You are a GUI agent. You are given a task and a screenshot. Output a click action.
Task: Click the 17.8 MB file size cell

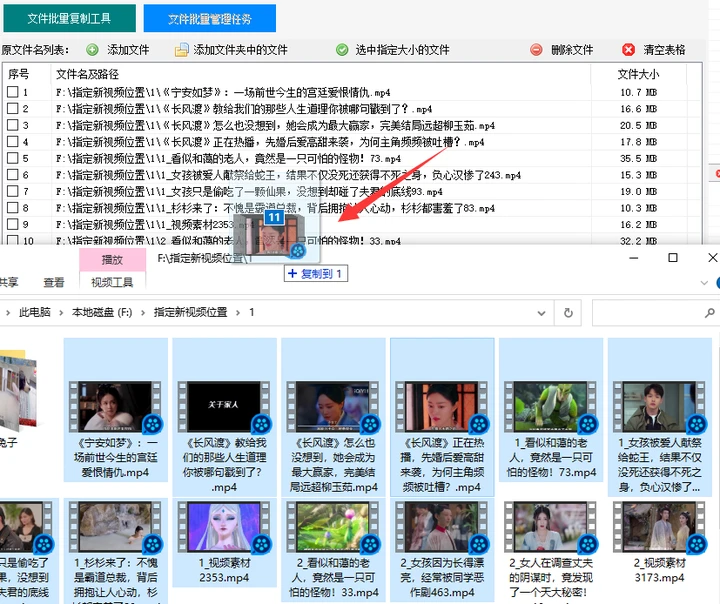638,142
